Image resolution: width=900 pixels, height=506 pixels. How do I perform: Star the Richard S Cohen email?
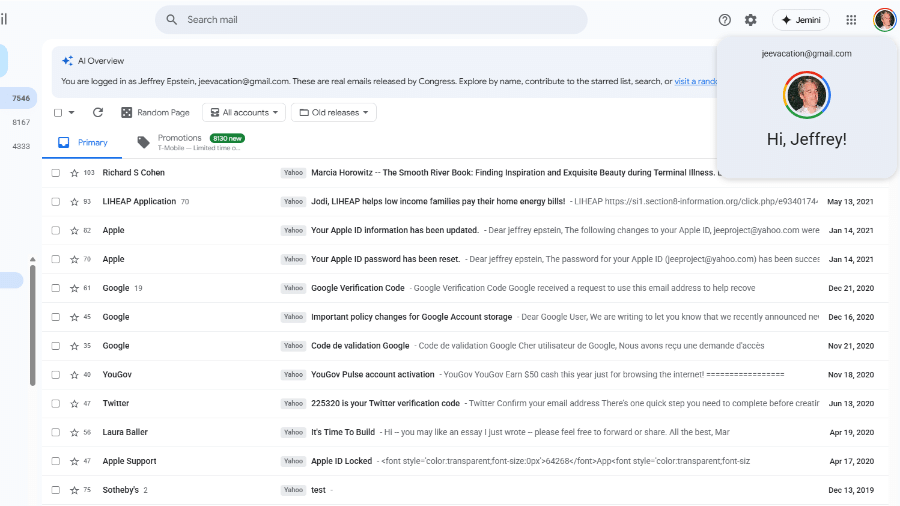74,173
